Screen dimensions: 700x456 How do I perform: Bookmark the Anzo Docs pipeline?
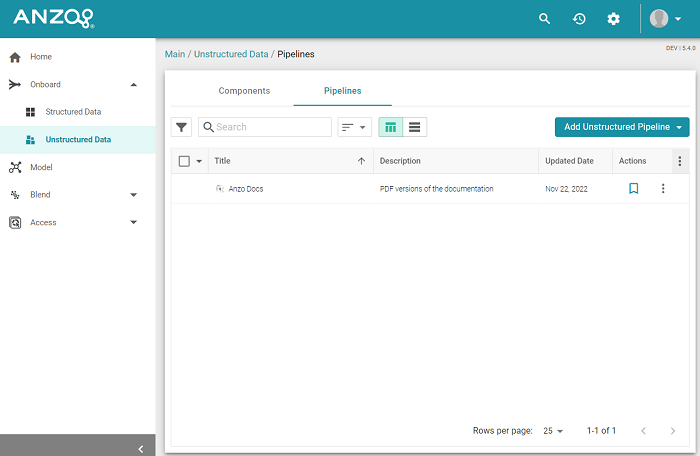click(633, 188)
